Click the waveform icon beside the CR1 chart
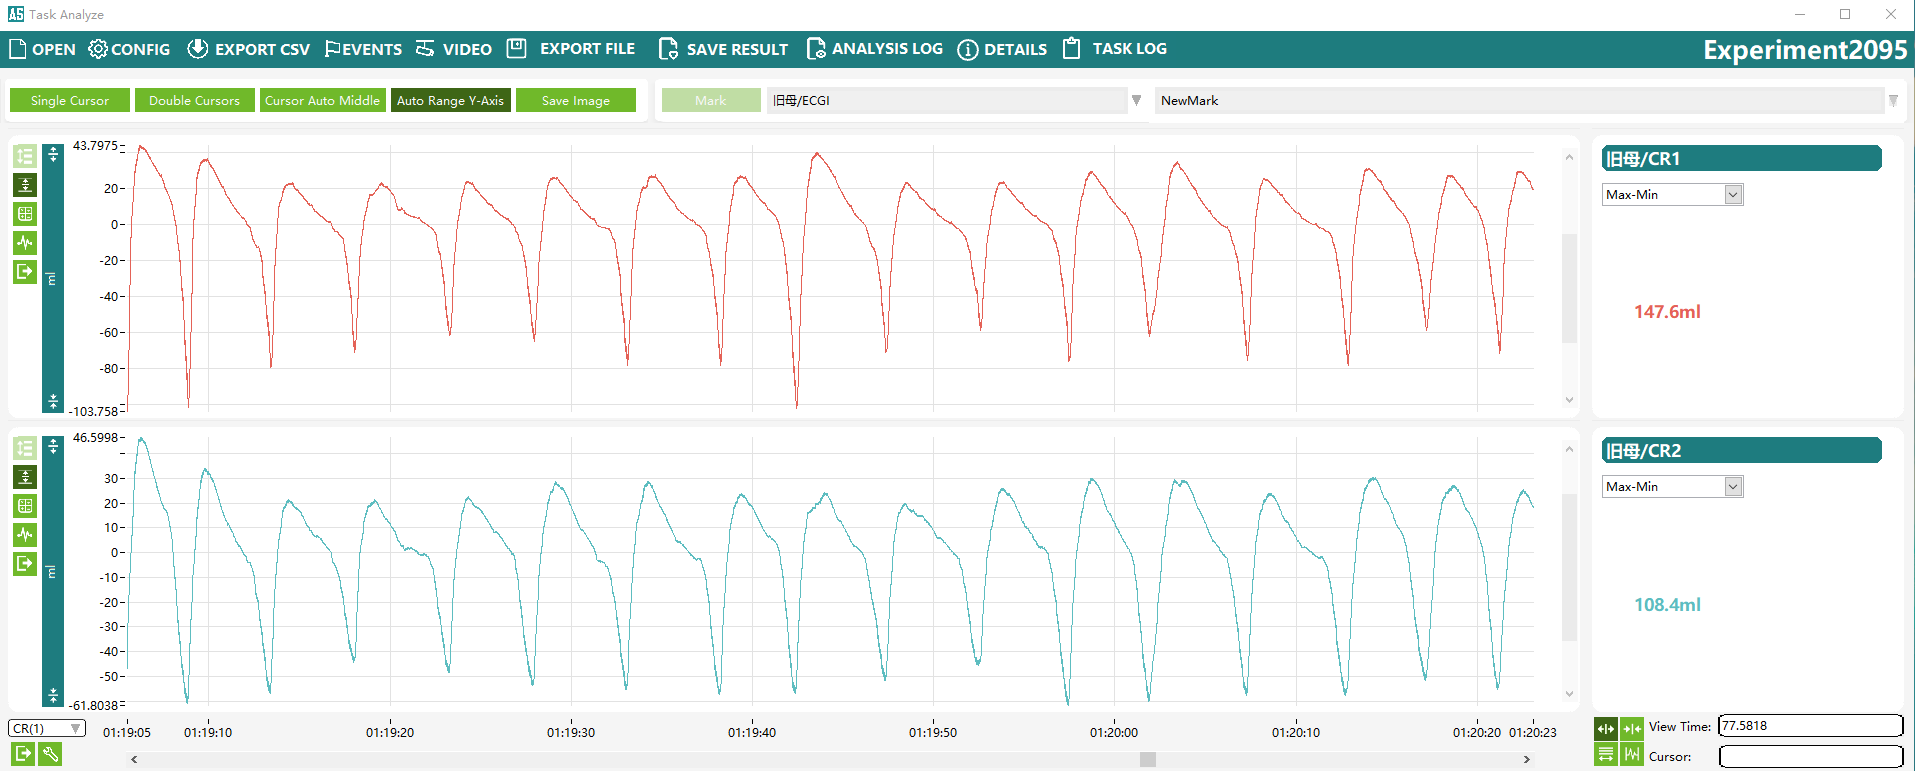The width and height of the screenshot is (1915, 771). (x=25, y=243)
